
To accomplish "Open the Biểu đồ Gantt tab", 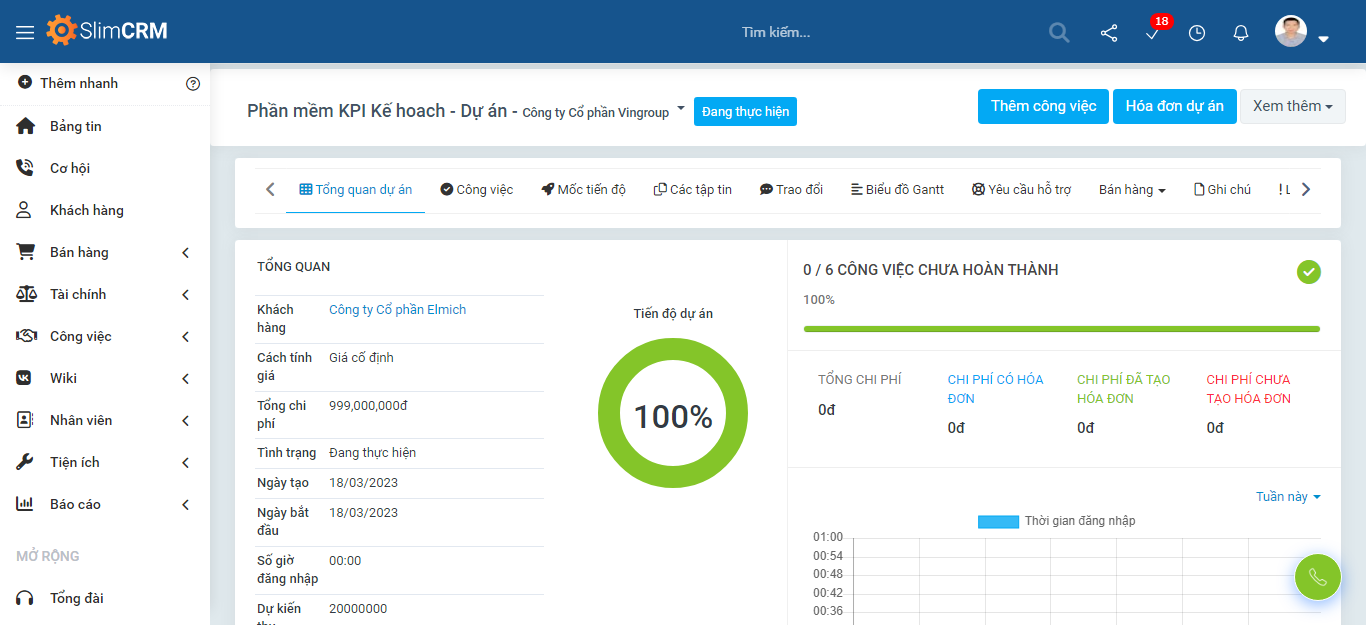I will point(897,188).
